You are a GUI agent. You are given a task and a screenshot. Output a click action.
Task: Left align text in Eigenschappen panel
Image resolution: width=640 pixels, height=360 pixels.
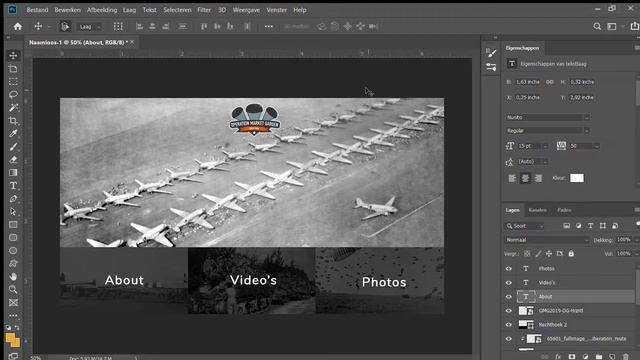tap(512, 178)
